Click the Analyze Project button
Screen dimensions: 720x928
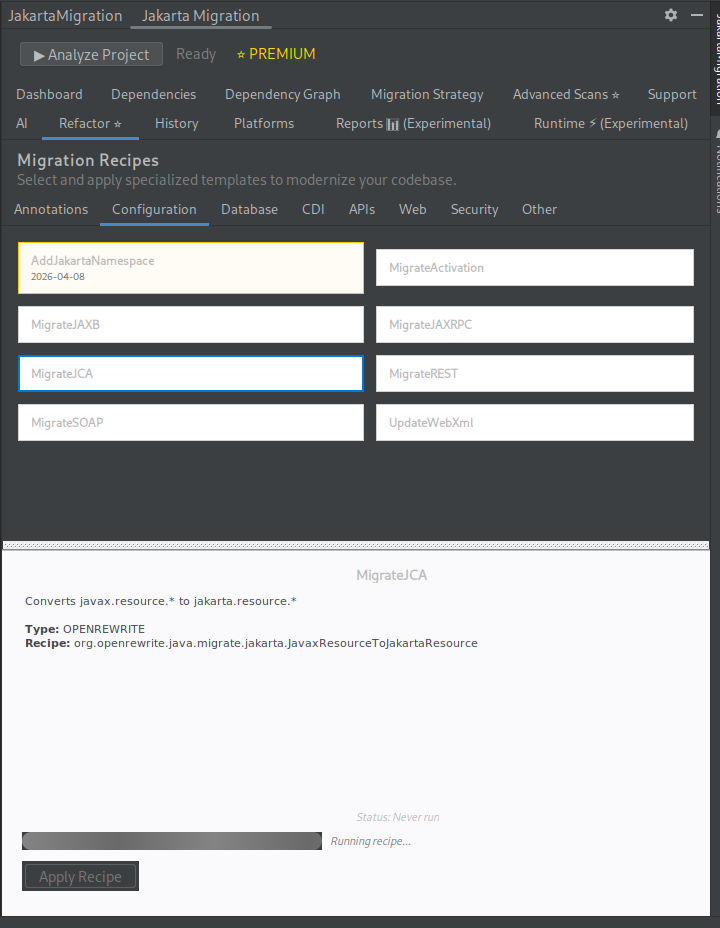(91, 54)
